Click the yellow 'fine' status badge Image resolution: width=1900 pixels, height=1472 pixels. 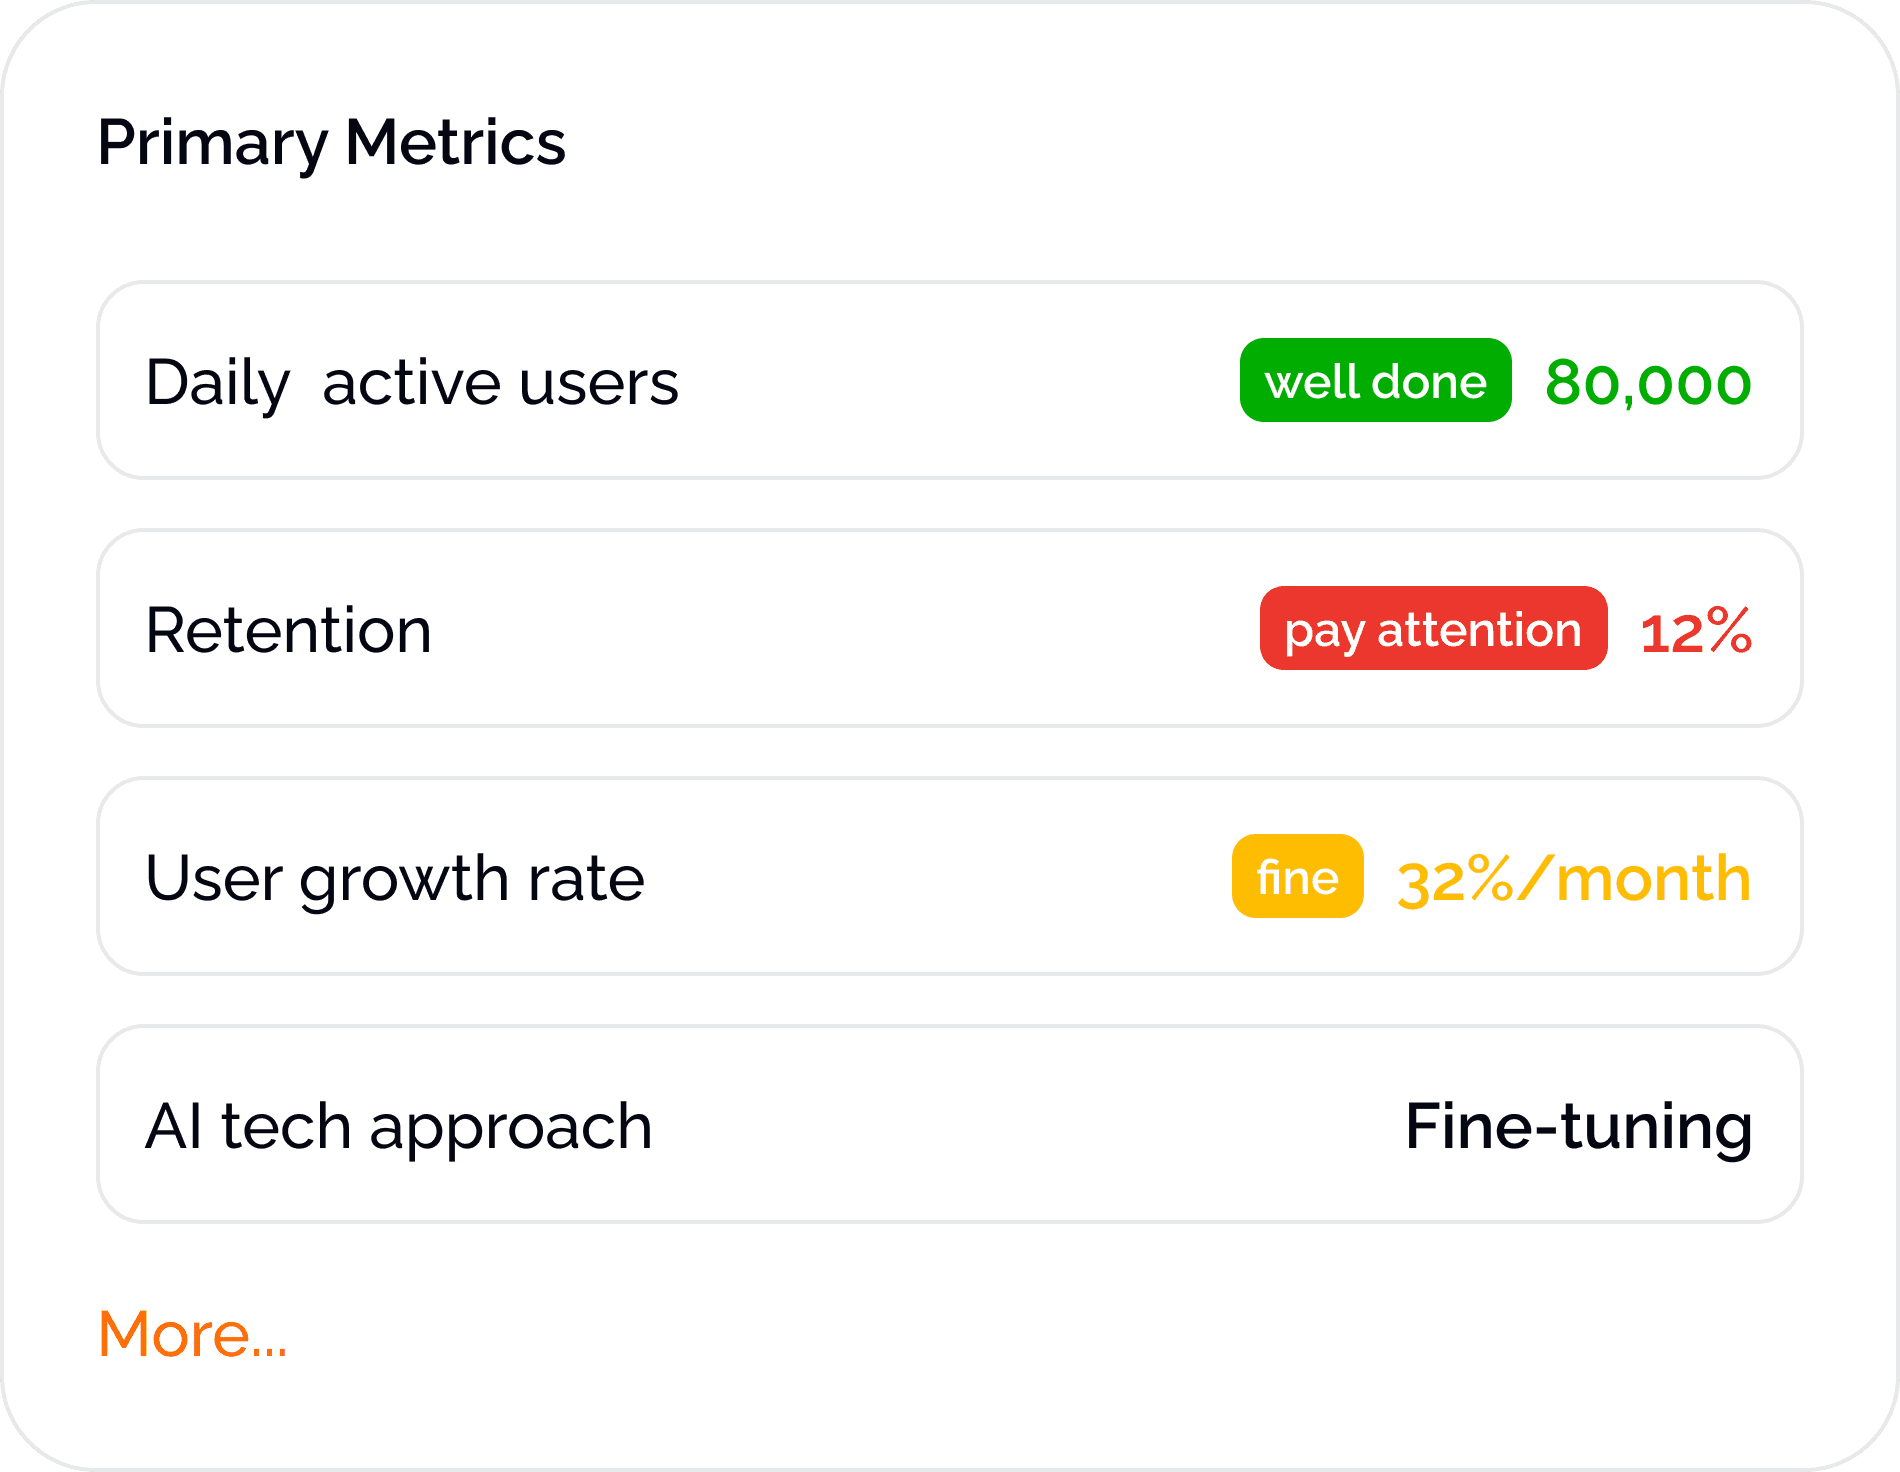pyautogui.click(x=1297, y=877)
